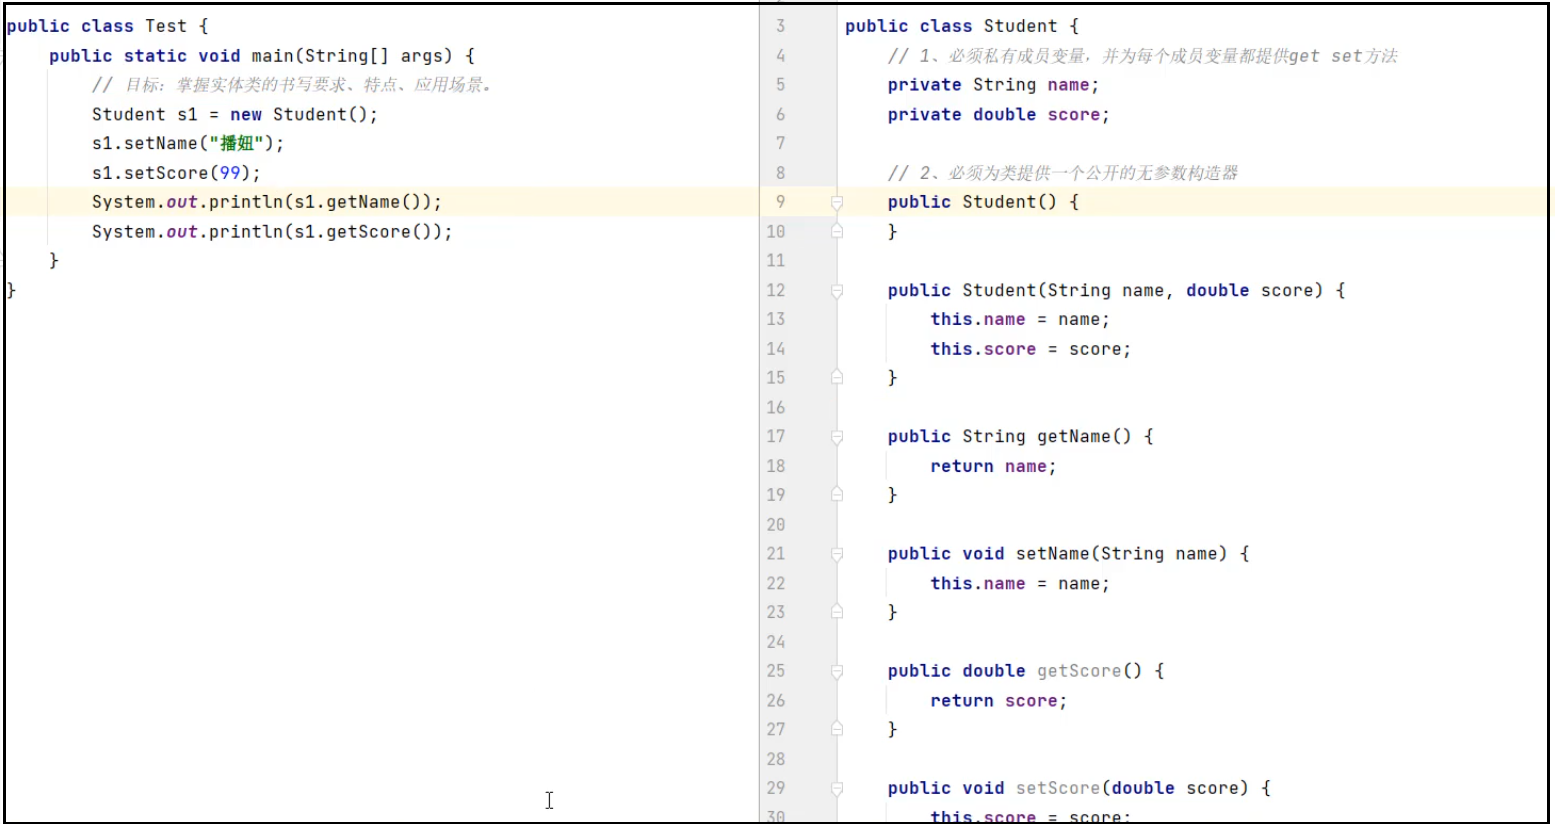Click the private String name declaration
Image resolution: width=1555 pixels, height=824 pixels.
tap(991, 85)
